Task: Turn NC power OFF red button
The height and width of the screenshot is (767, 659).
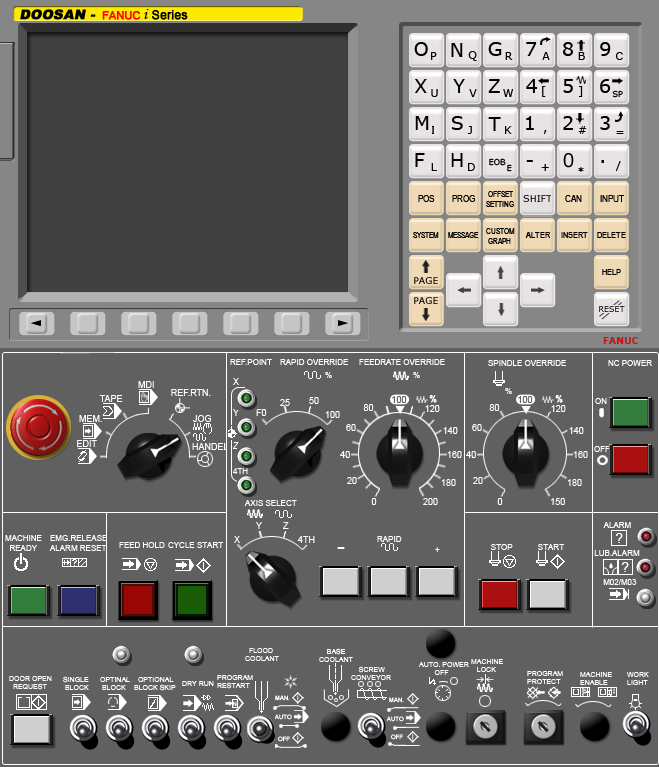Action: click(630, 459)
